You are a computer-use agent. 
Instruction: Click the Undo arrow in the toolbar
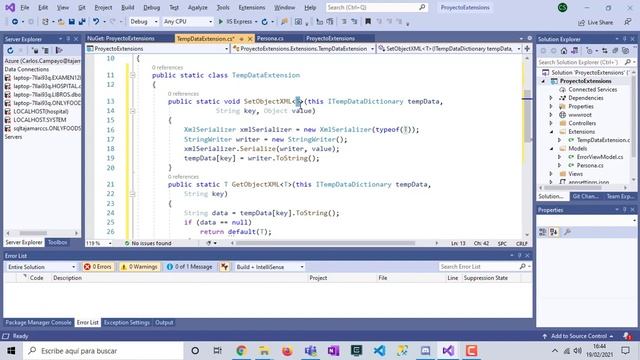pos(96,22)
